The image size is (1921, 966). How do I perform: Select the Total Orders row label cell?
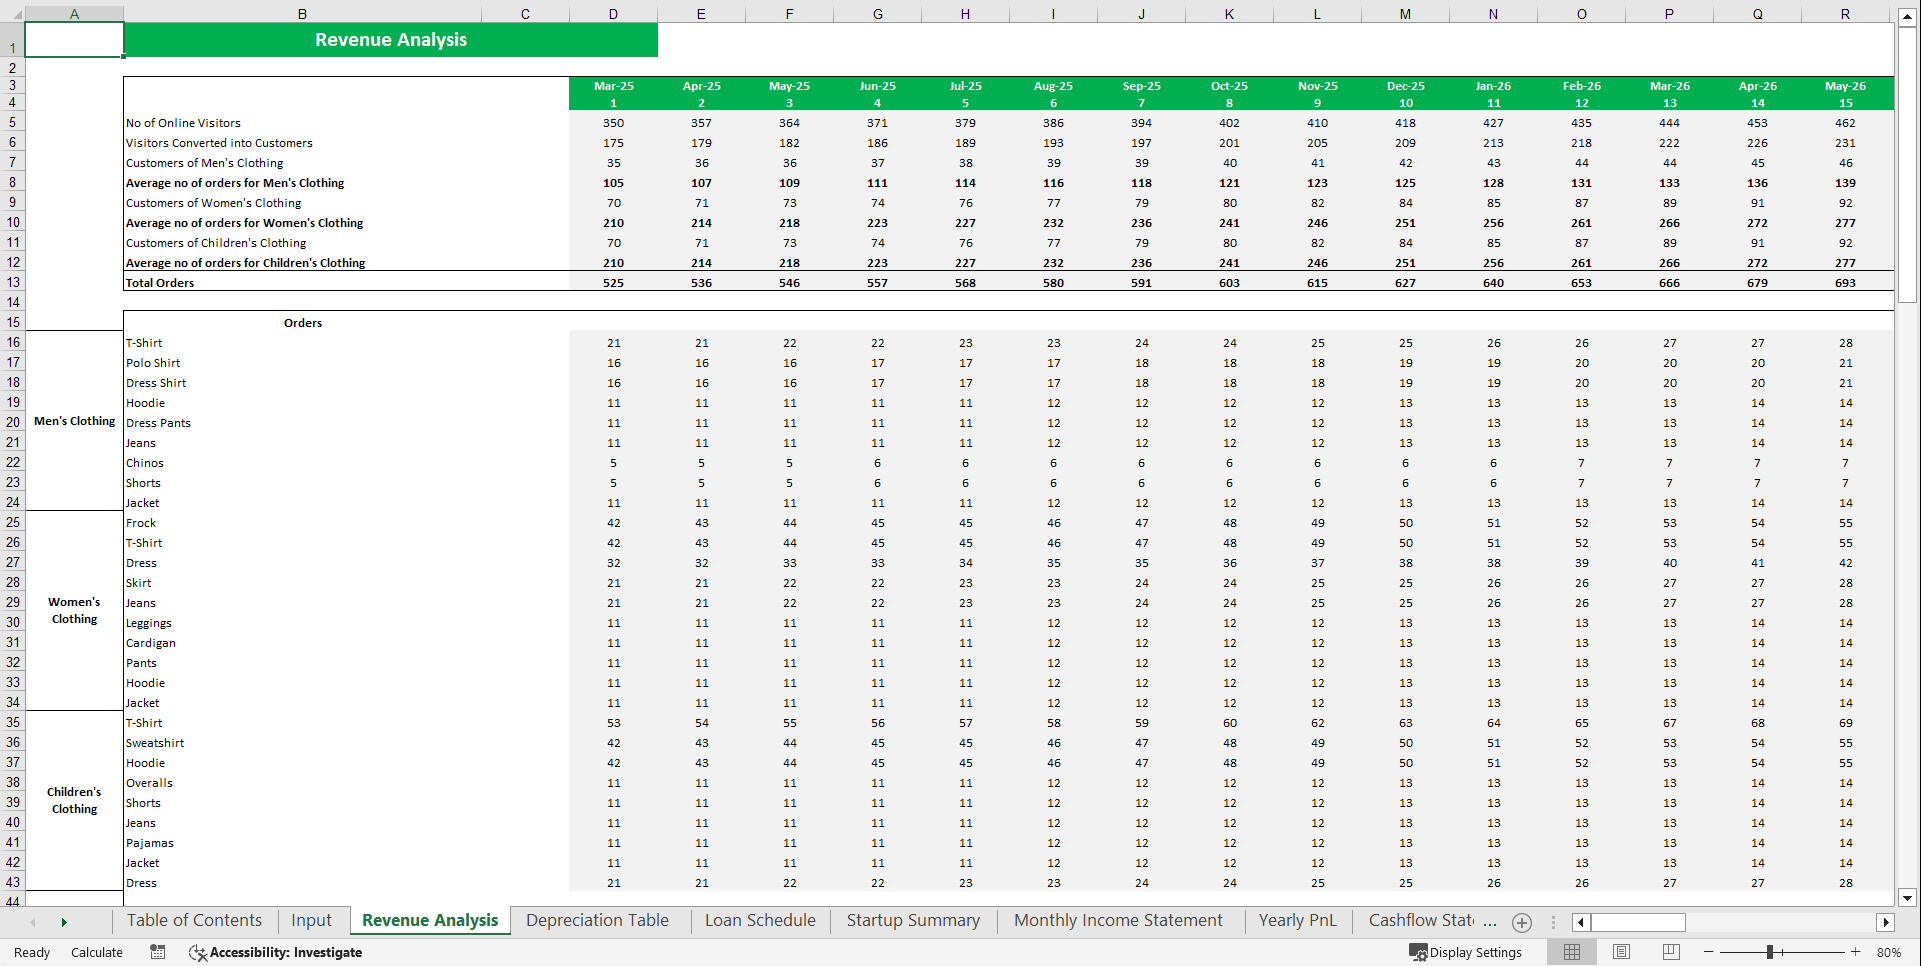(x=162, y=282)
